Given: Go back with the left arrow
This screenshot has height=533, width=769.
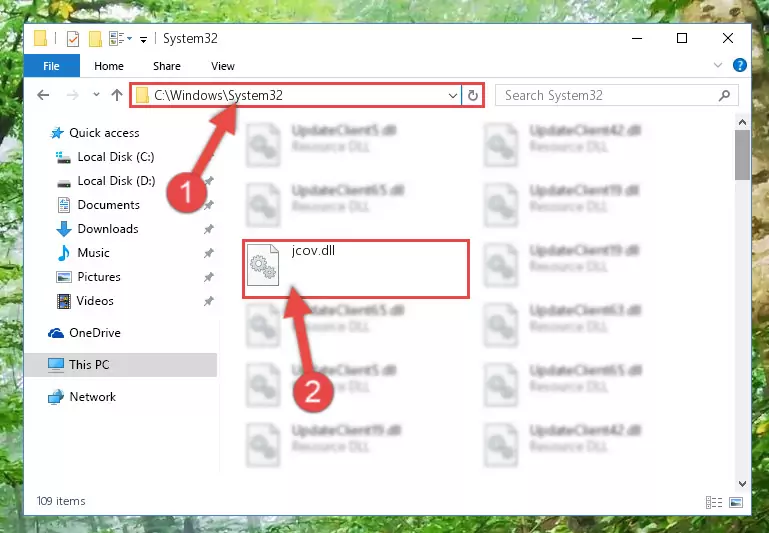Looking at the screenshot, I should [43, 95].
